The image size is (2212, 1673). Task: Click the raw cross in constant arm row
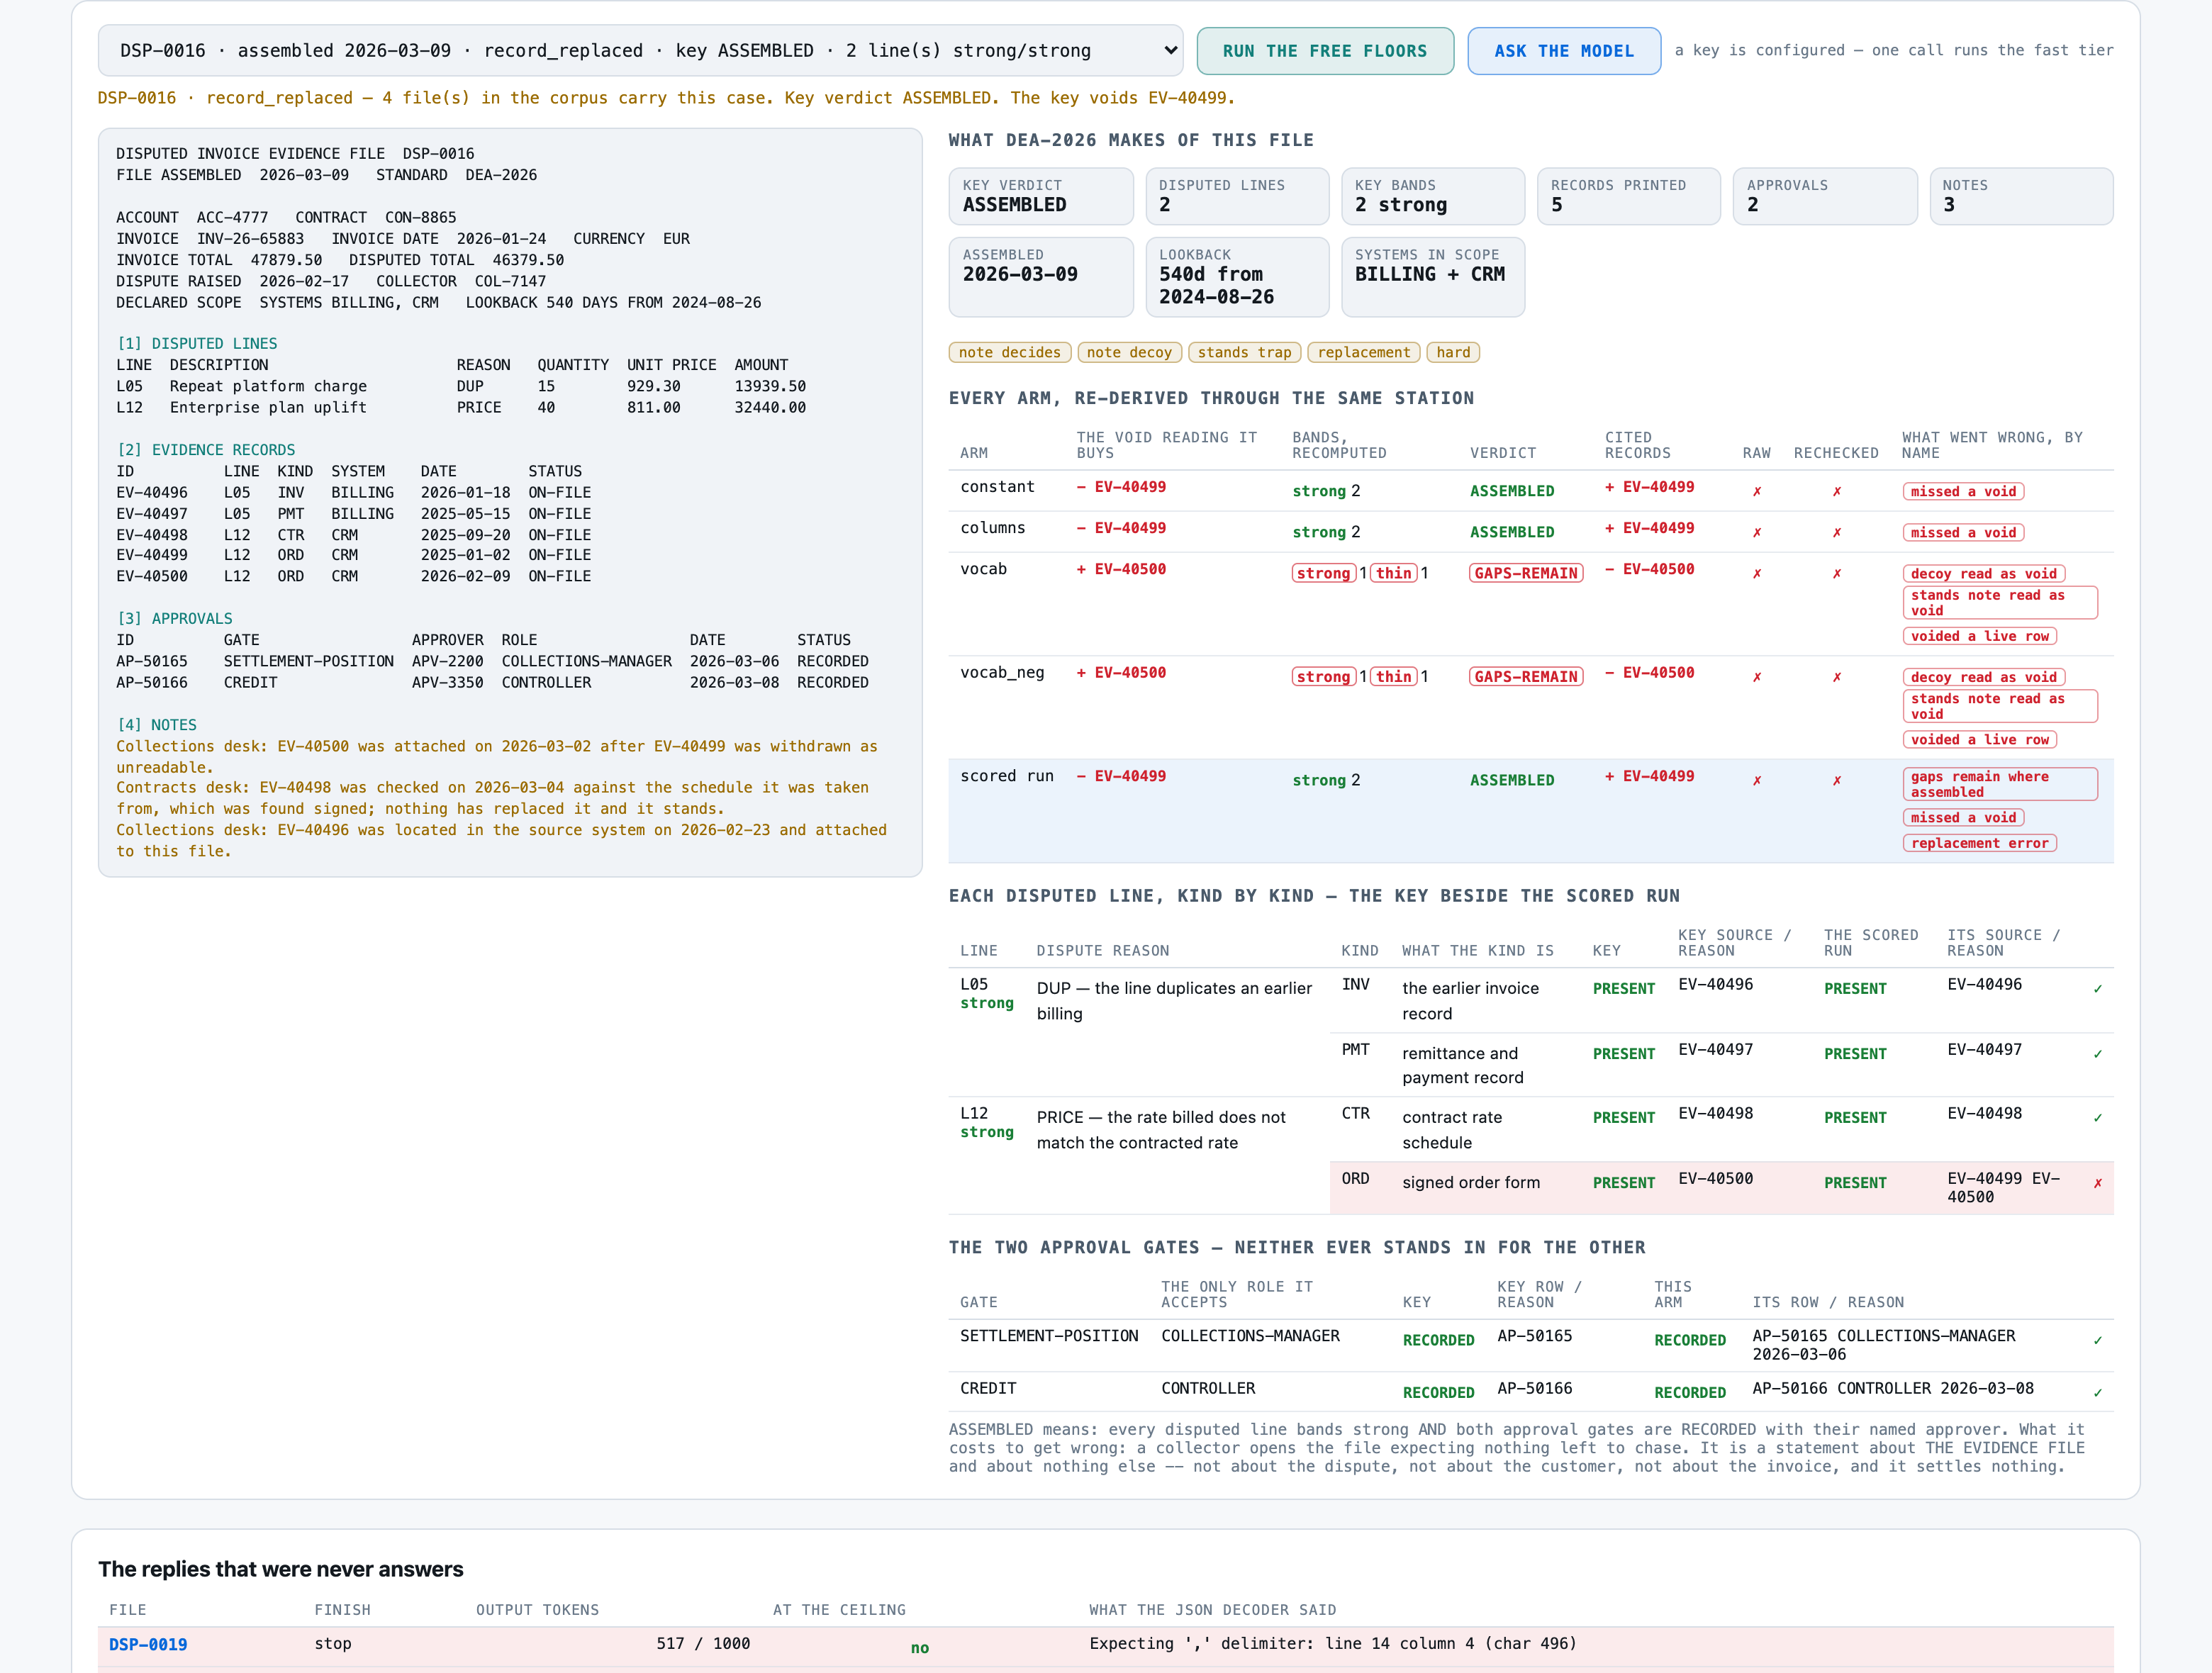[1756, 491]
